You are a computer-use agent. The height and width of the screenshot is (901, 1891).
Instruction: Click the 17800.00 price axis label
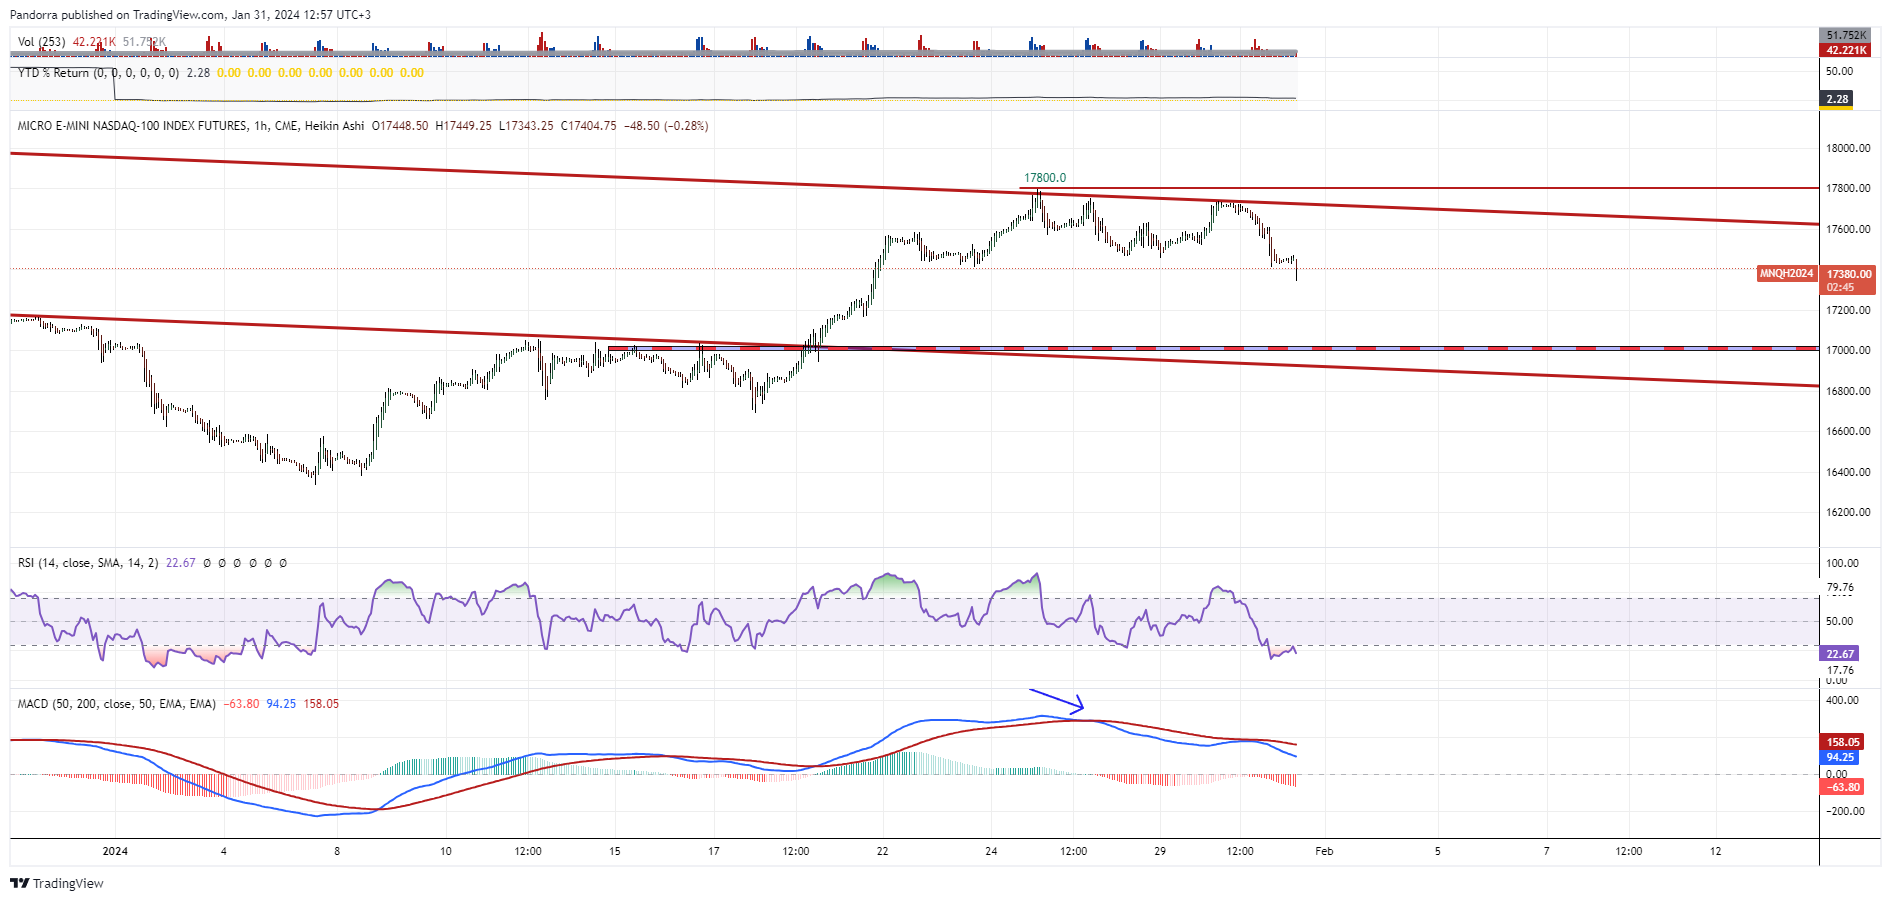[1848, 188]
